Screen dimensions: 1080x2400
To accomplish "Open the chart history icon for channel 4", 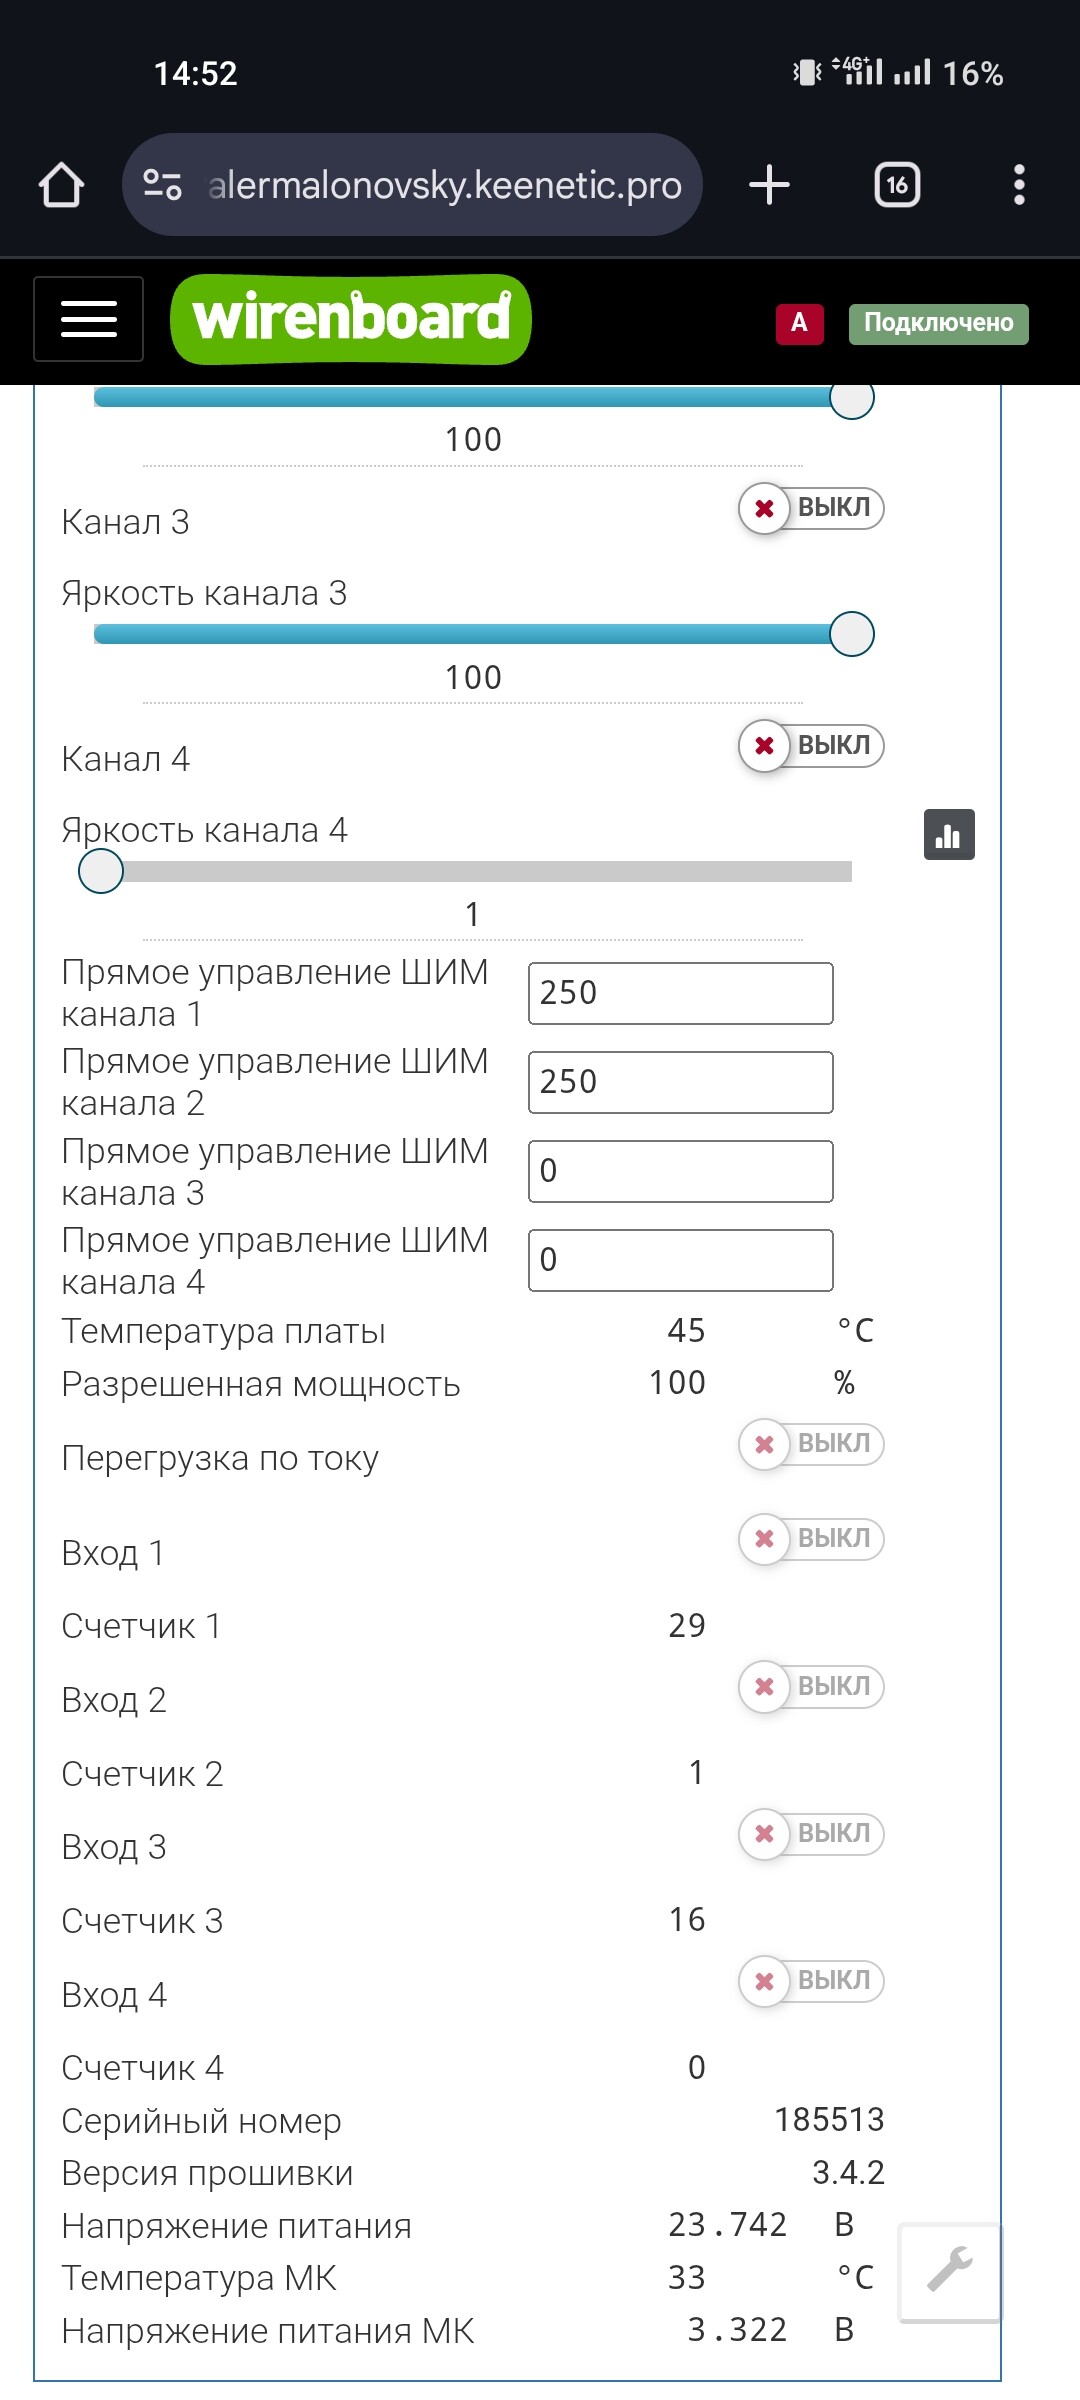I will tap(949, 835).
